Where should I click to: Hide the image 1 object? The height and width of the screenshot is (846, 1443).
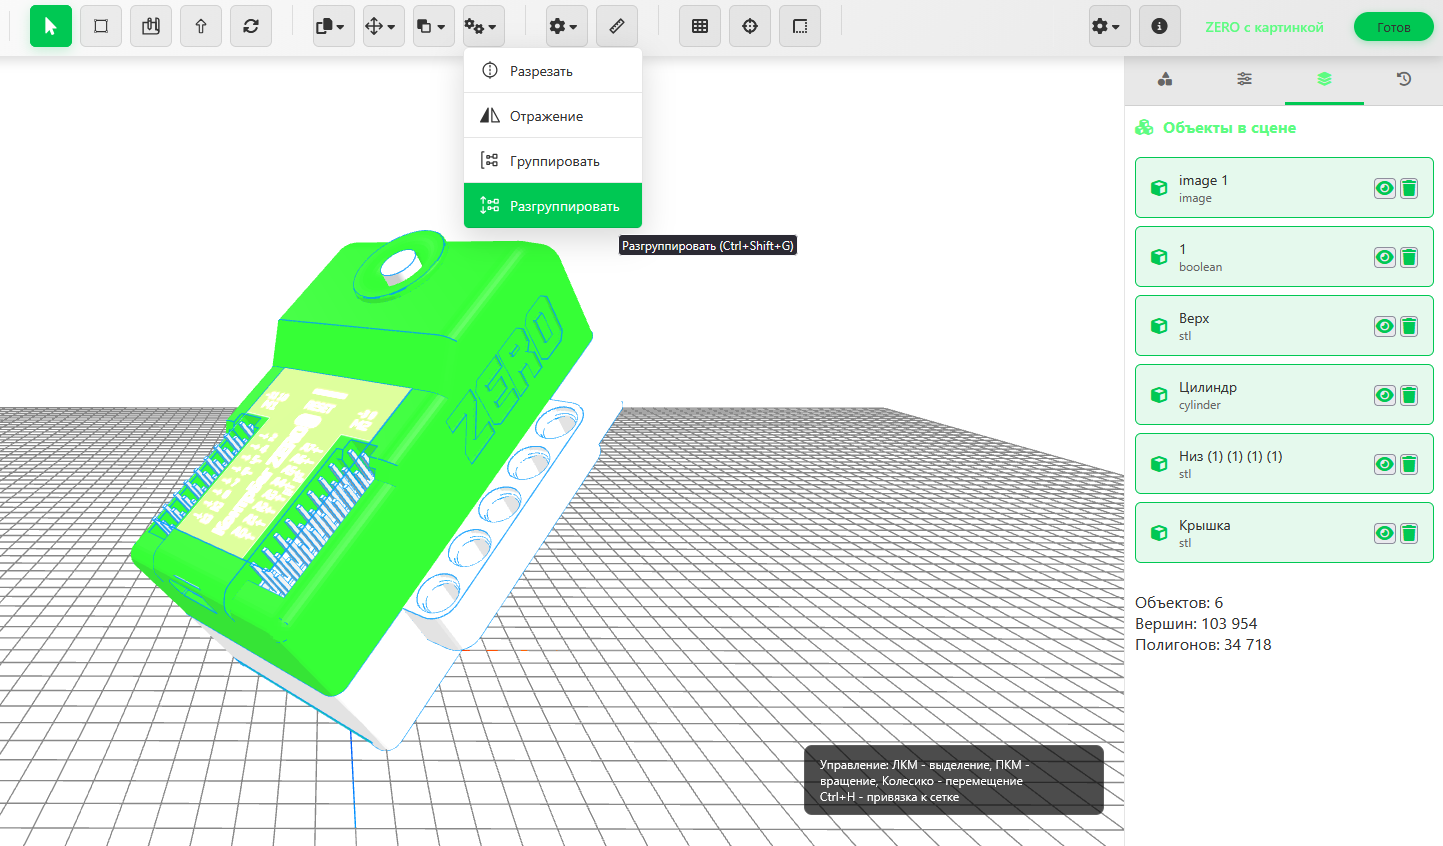(x=1384, y=188)
